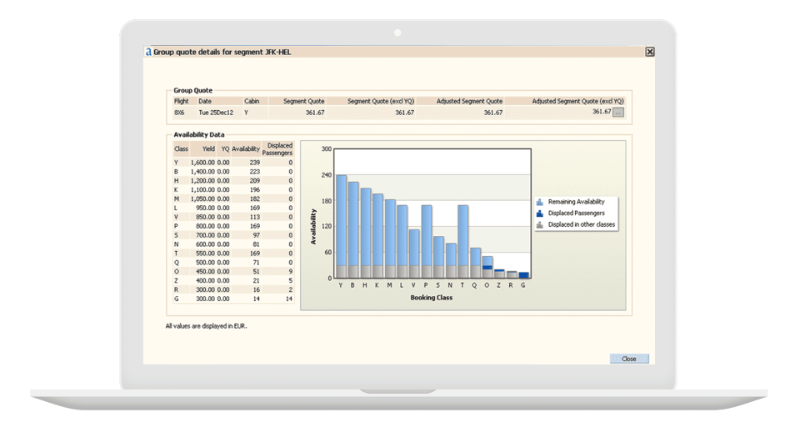Click the dark blue bar for class G
The height and width of the screenshot is (437, 800).
(523, 275)
